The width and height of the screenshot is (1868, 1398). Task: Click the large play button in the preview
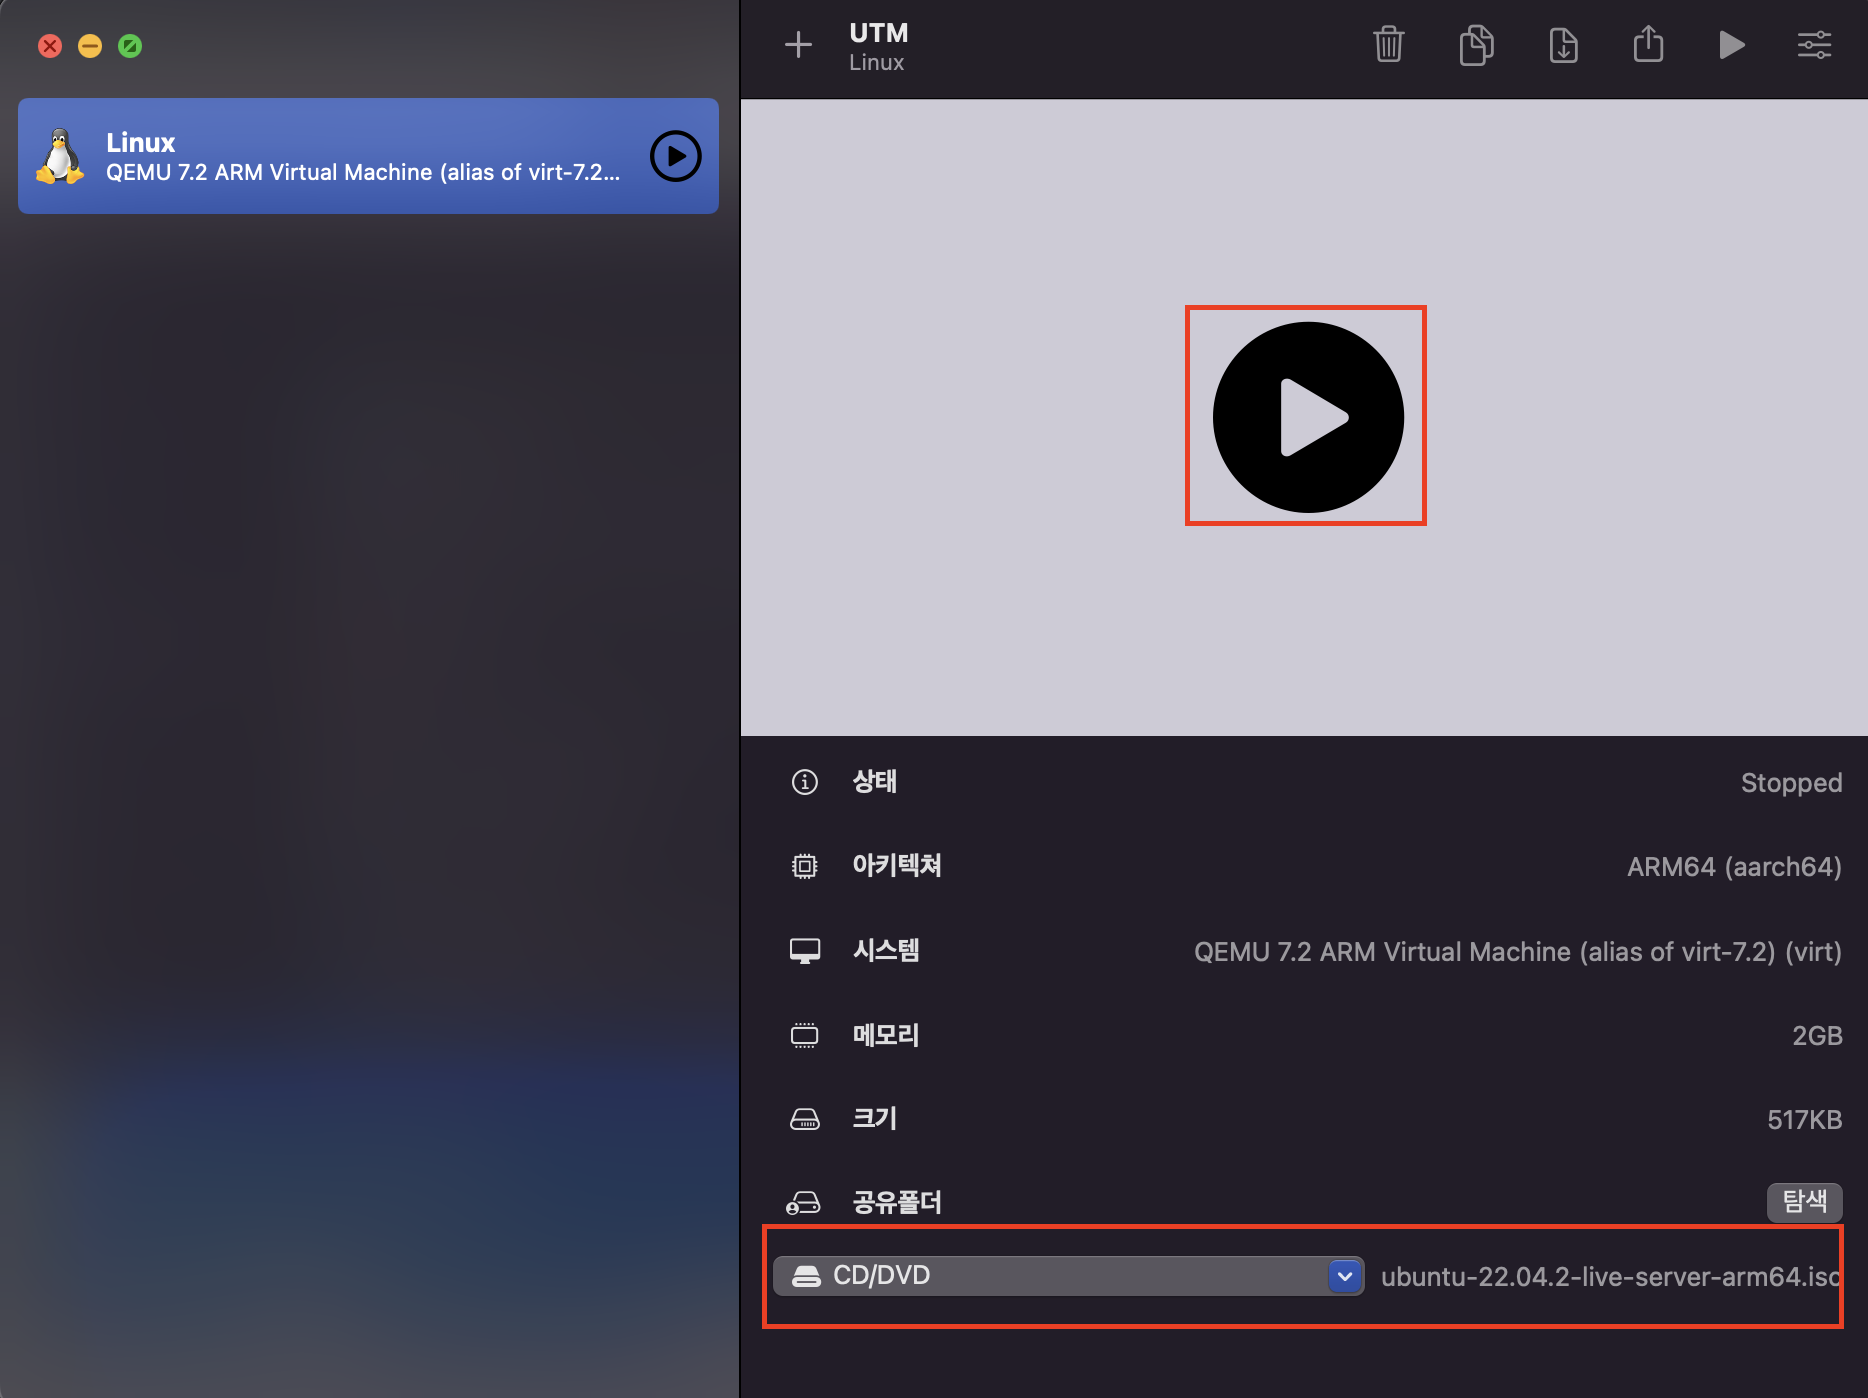coord(1308,417)
